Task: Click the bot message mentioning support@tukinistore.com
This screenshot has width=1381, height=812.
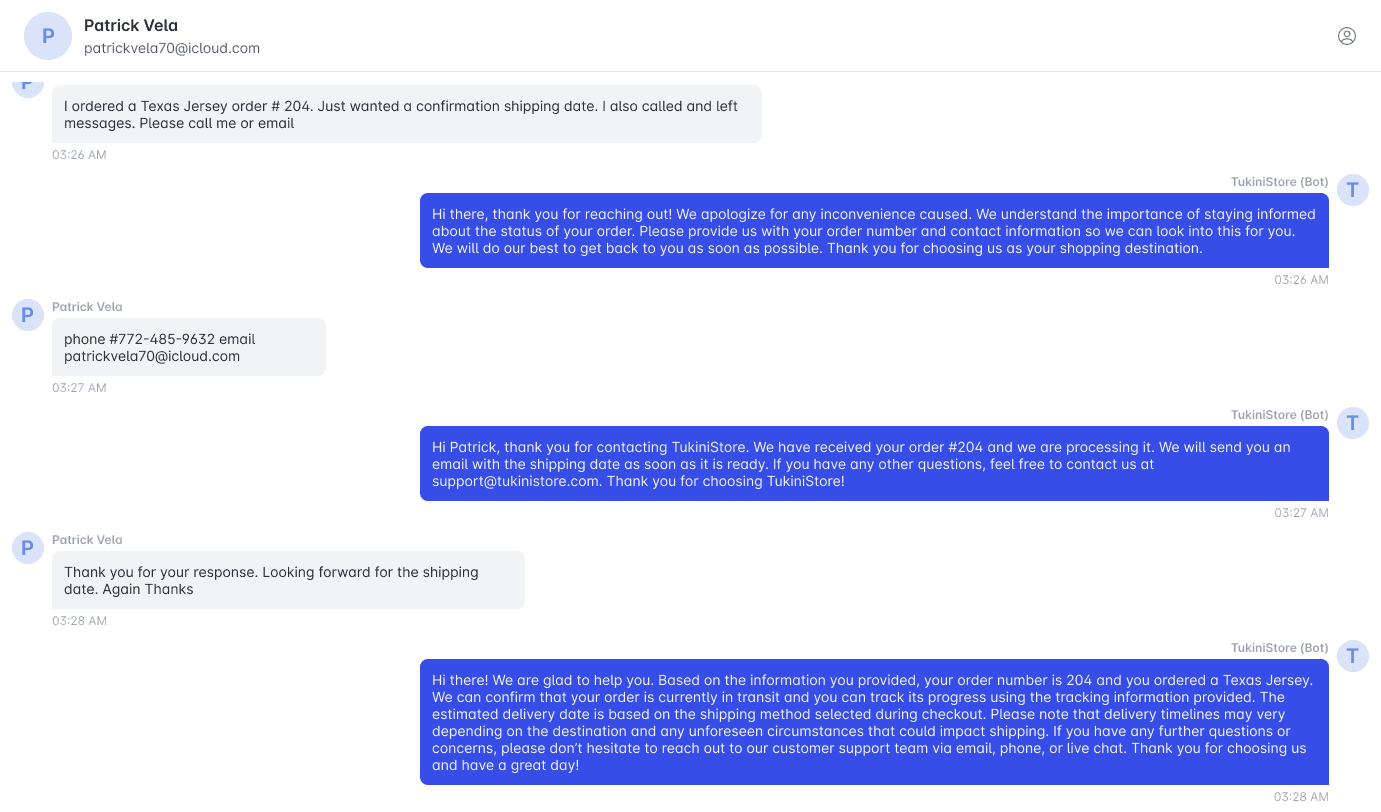Action: tap(874, 464)
